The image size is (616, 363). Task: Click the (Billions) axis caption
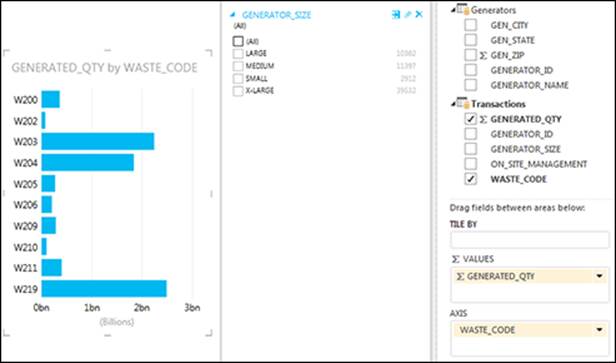(117, 322)
